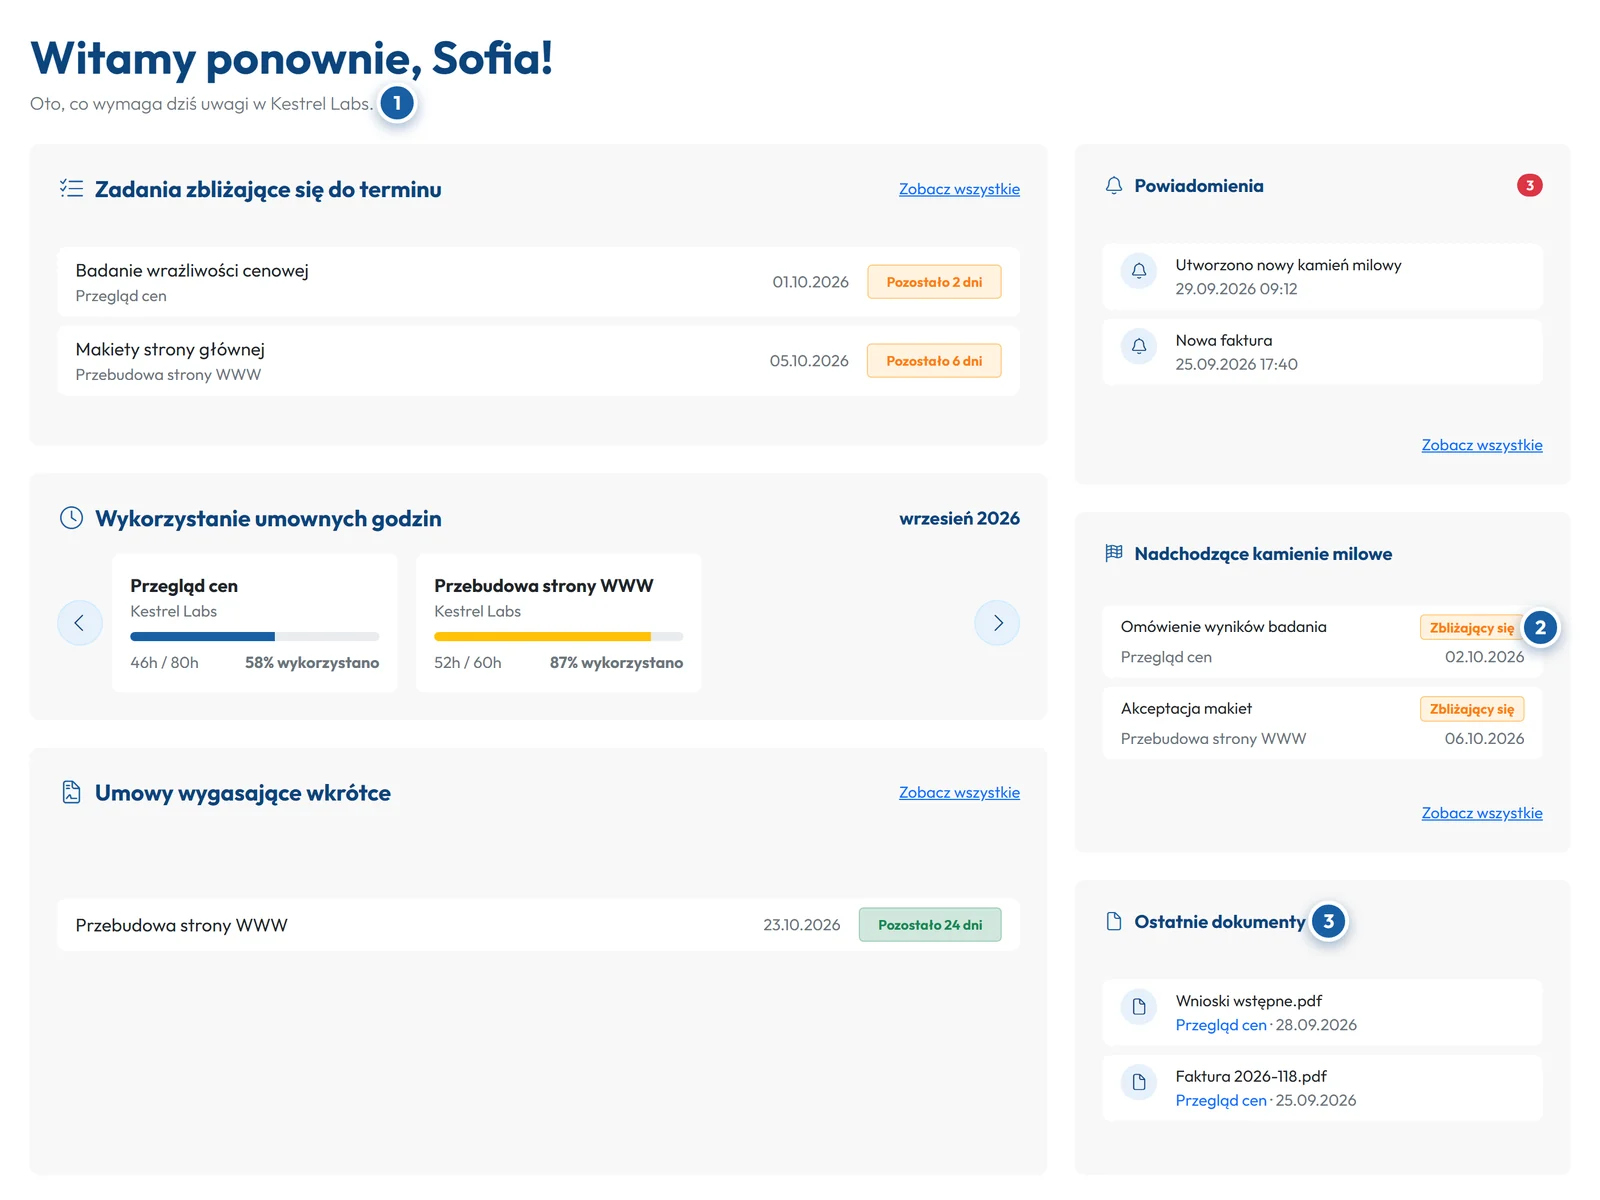Click the wrzesień 2026 month label
Image resolution: width=1600 pixels, height=1200 pixels.
coord(959,518)
